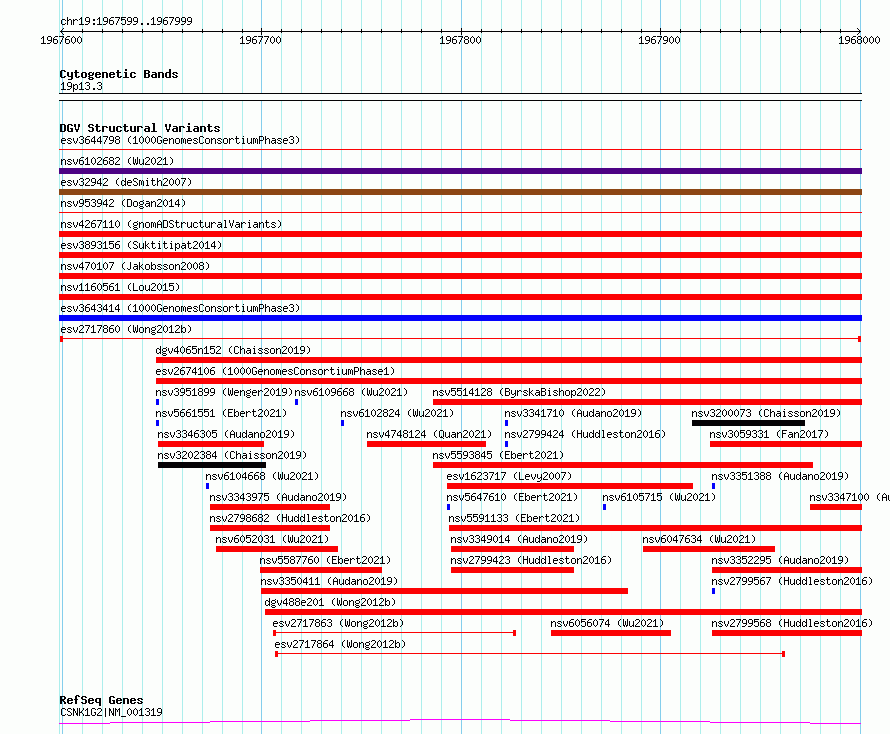The image size is (890, 734).
Task: Click the blue esv3643414 variant bar
Action: click(460, 318)
